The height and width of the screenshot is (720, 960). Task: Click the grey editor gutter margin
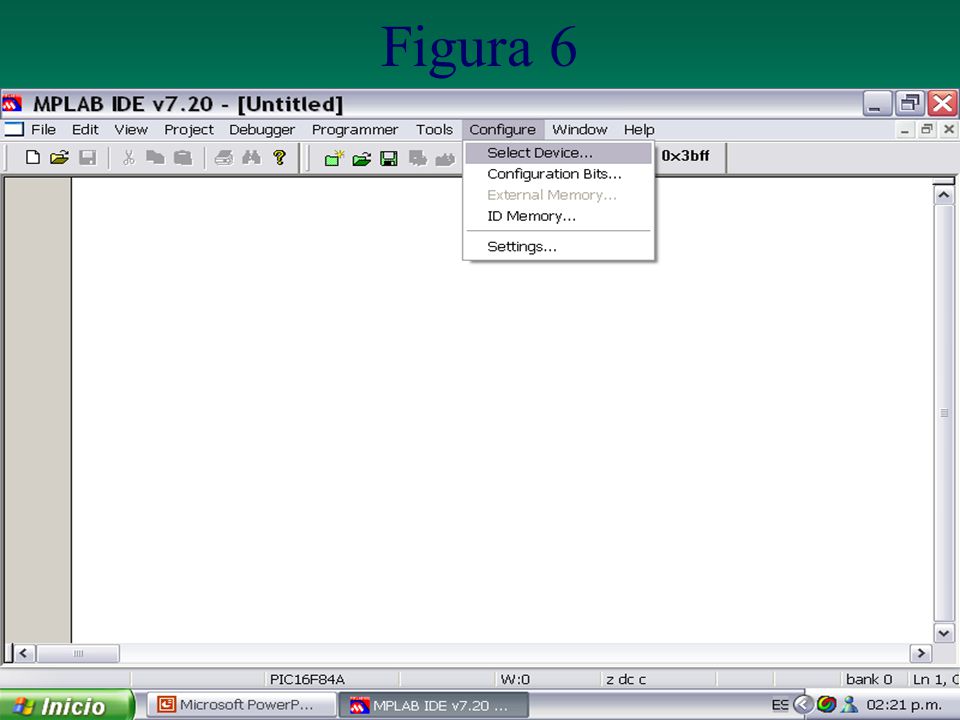(38, 410)
